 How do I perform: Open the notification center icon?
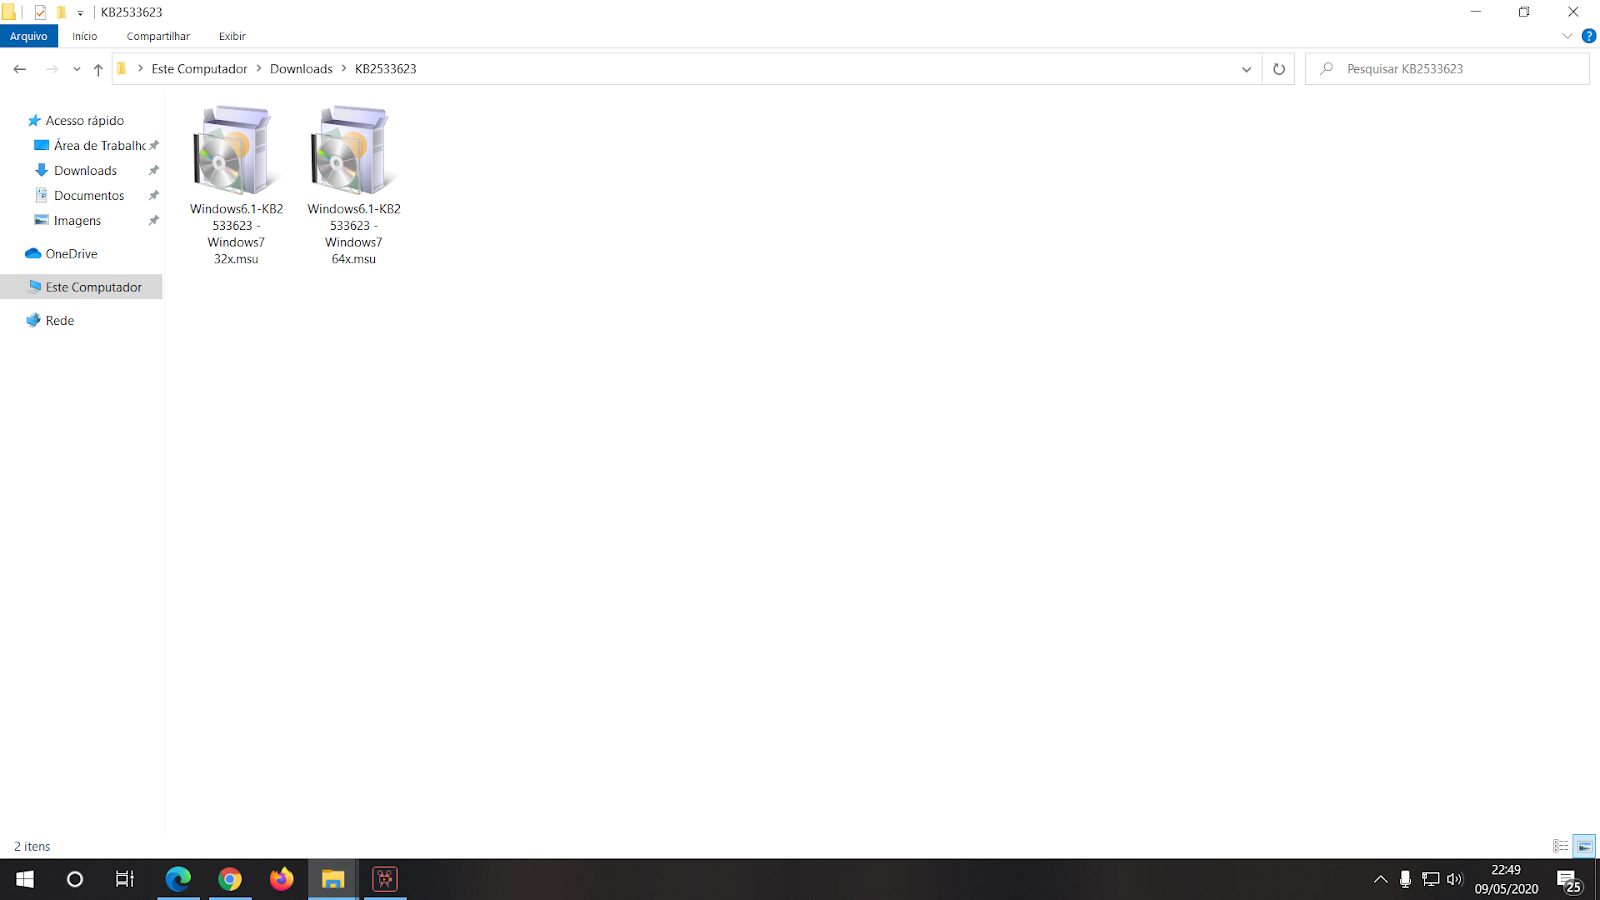[x=1570, y=880]
